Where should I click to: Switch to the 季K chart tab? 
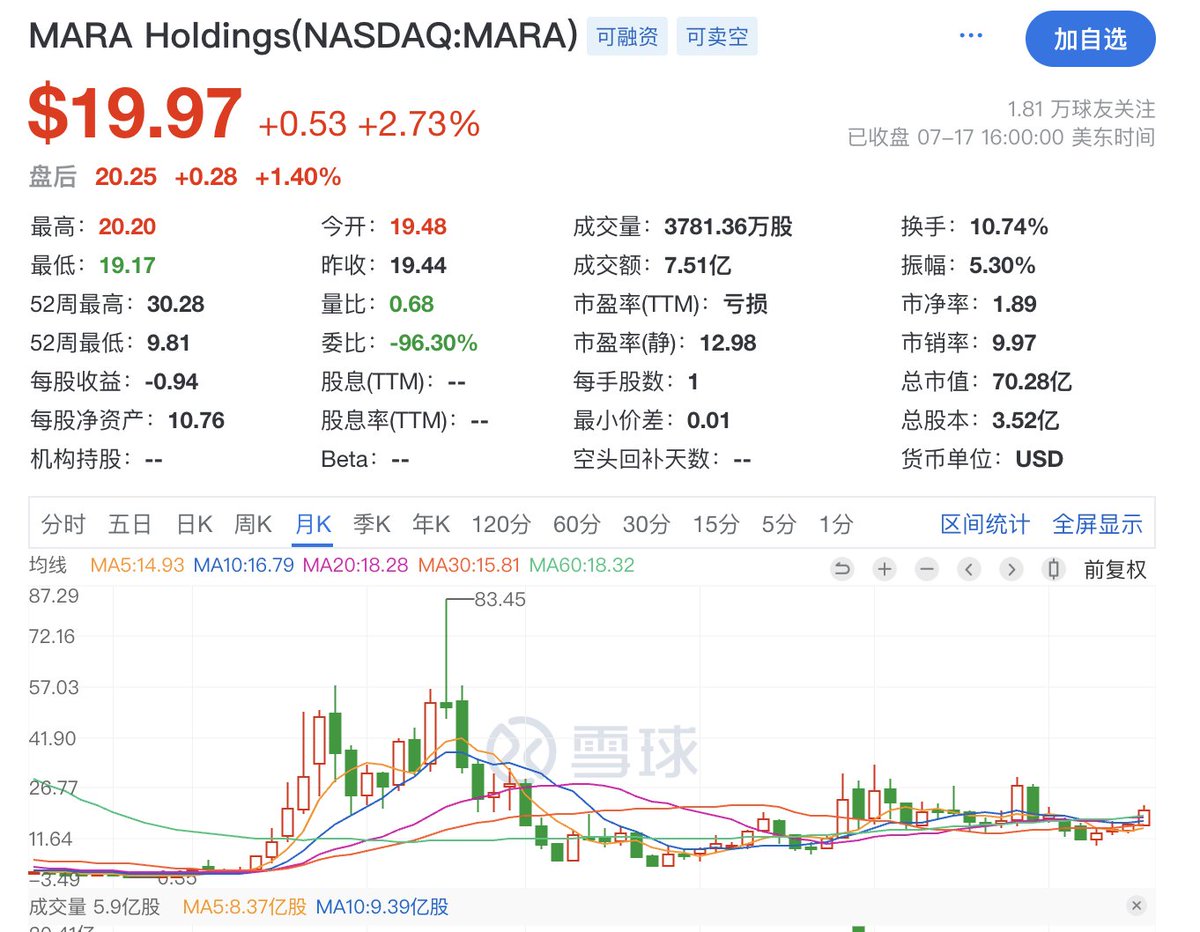click(372, 524)
